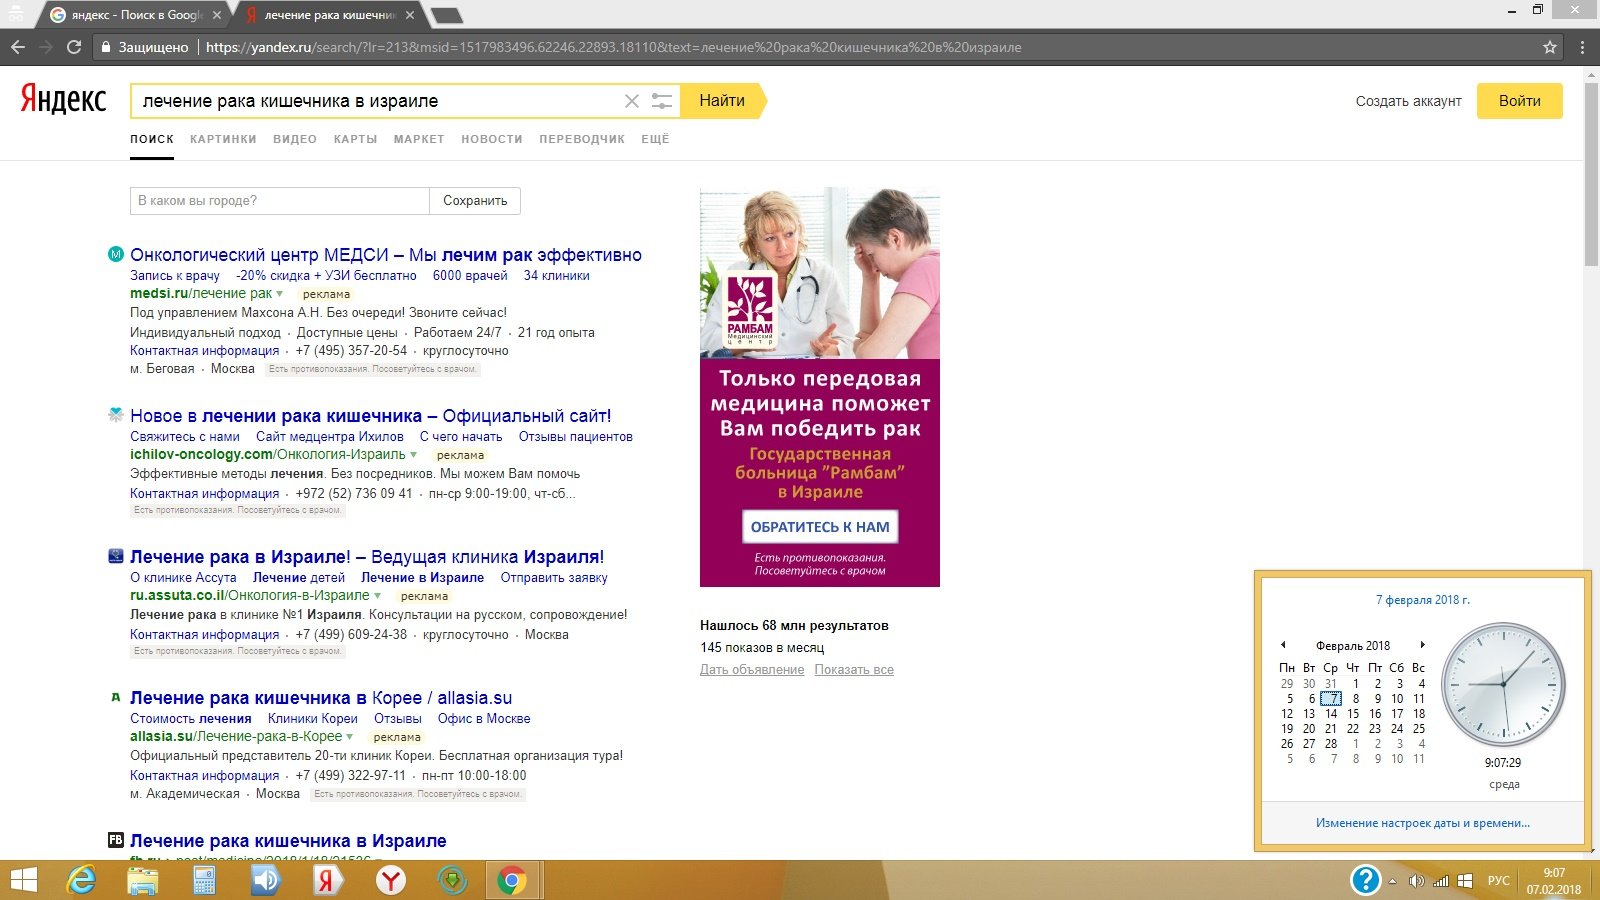
Task: Switch to the КАРТЫ tab
Action: point(355,139)
